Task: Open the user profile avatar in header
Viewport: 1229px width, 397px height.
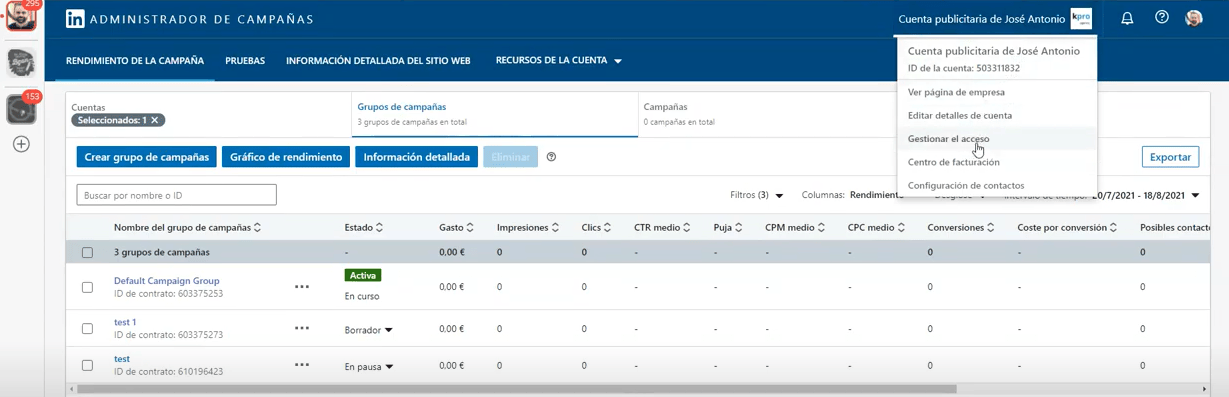Action: coord(1194,18)
